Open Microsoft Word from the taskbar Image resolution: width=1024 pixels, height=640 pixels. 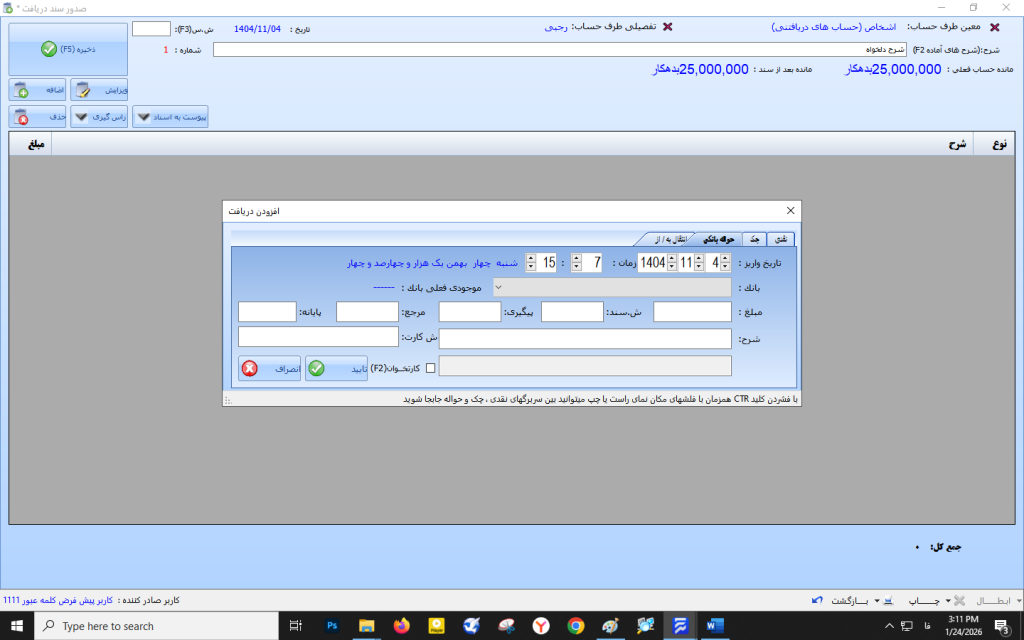(x=714, y=626)
